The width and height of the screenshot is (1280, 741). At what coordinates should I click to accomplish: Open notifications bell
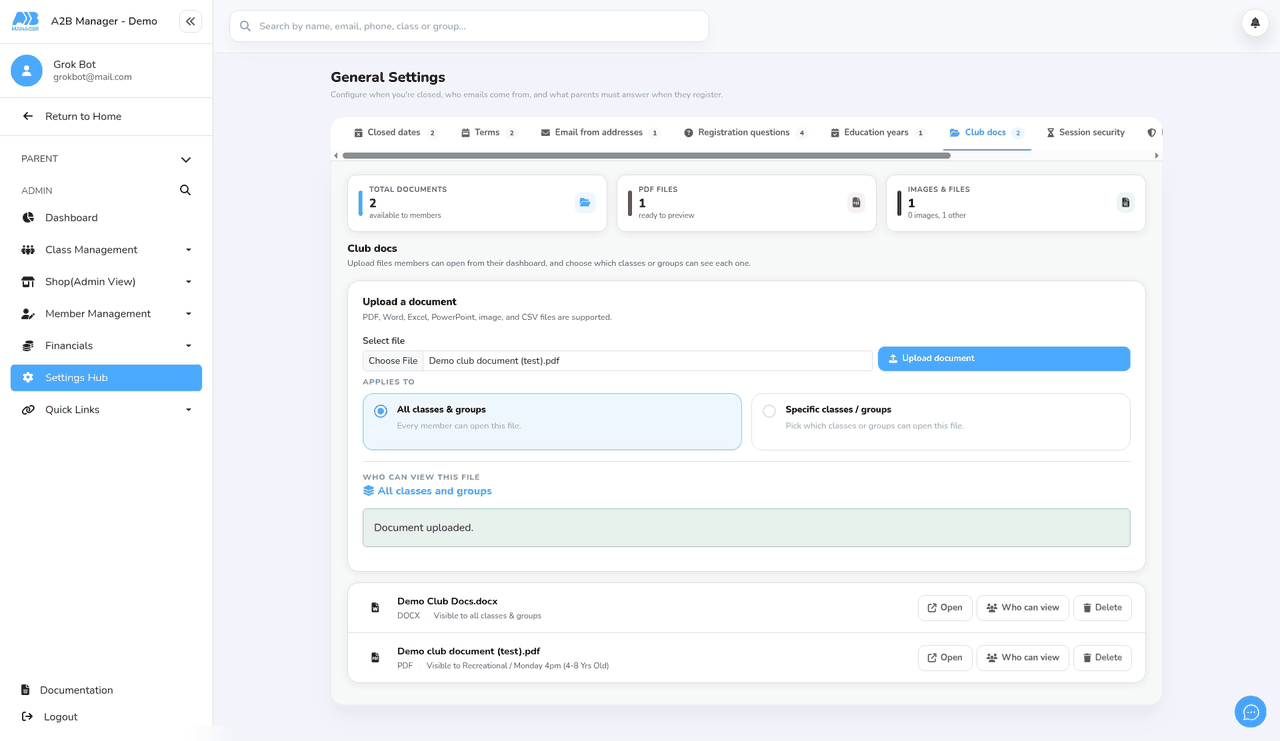pyautogui.click(x=1255, y=23)
